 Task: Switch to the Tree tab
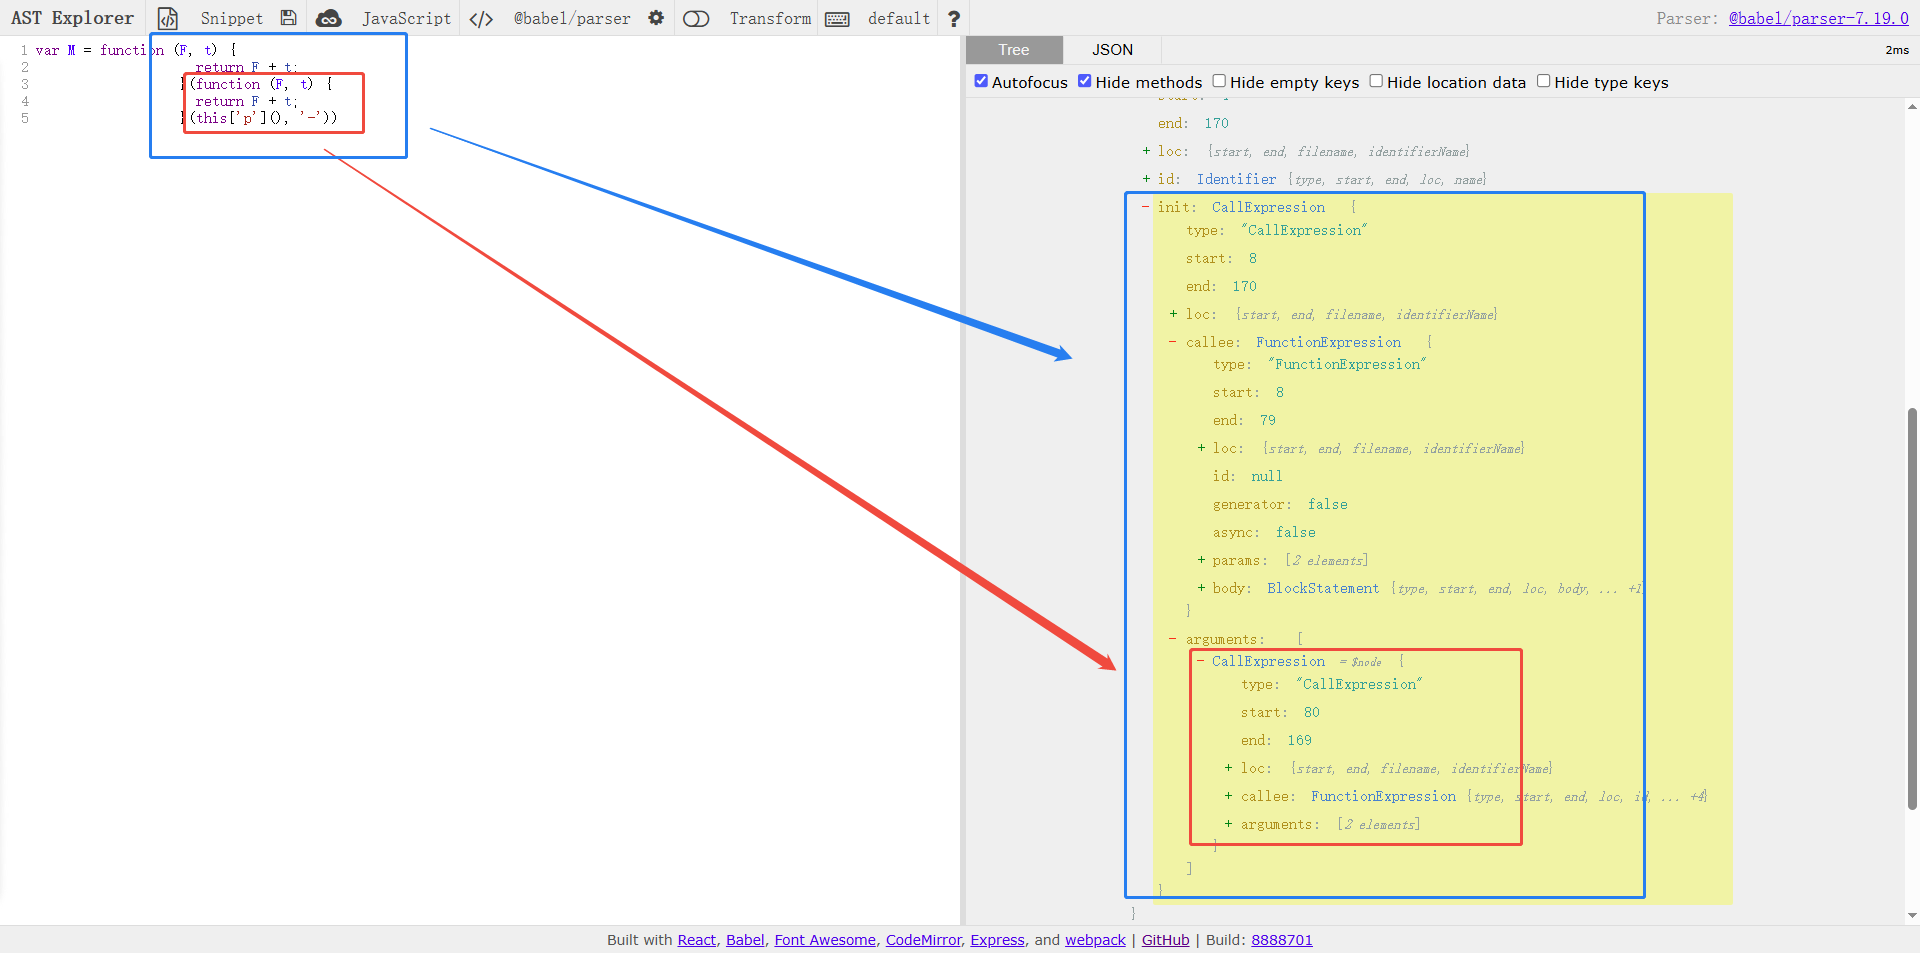(1013, 50)
